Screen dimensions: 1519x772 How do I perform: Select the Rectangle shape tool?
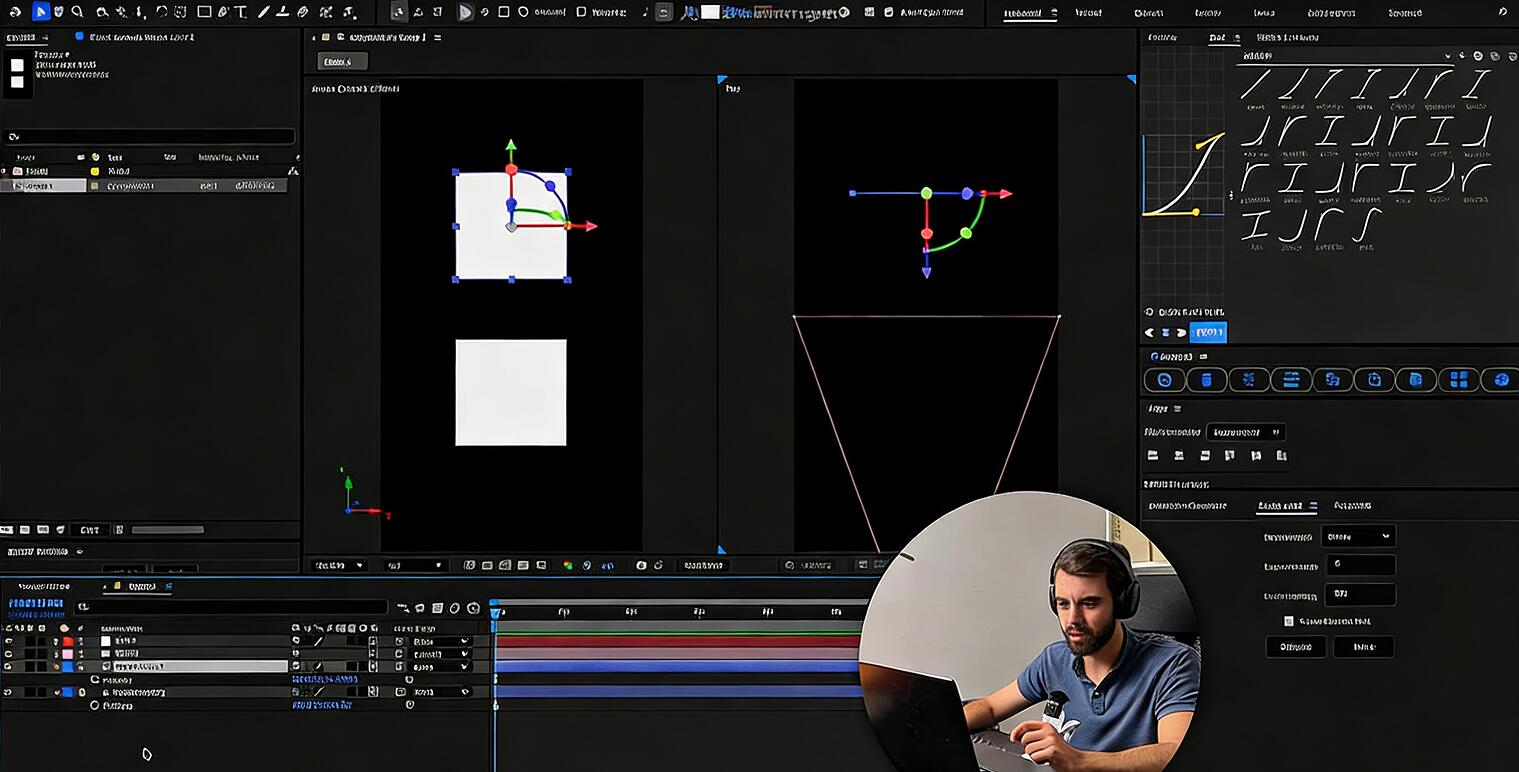coord(204,12)
